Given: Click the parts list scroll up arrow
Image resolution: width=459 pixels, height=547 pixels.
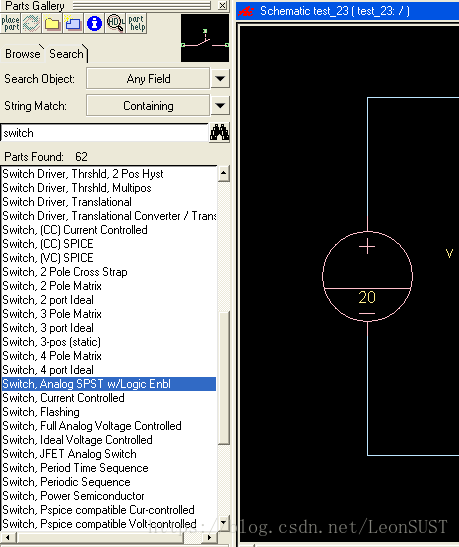Looking at the screenshot, I should coord(224,173).
